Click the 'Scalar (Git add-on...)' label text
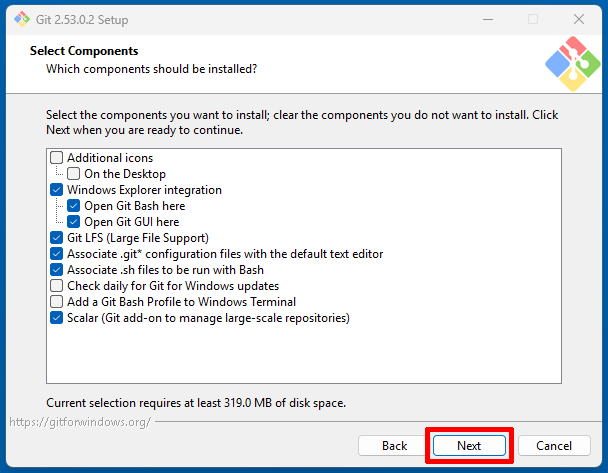608x473 pixels. pyautogui.click(x=208, y=318)
